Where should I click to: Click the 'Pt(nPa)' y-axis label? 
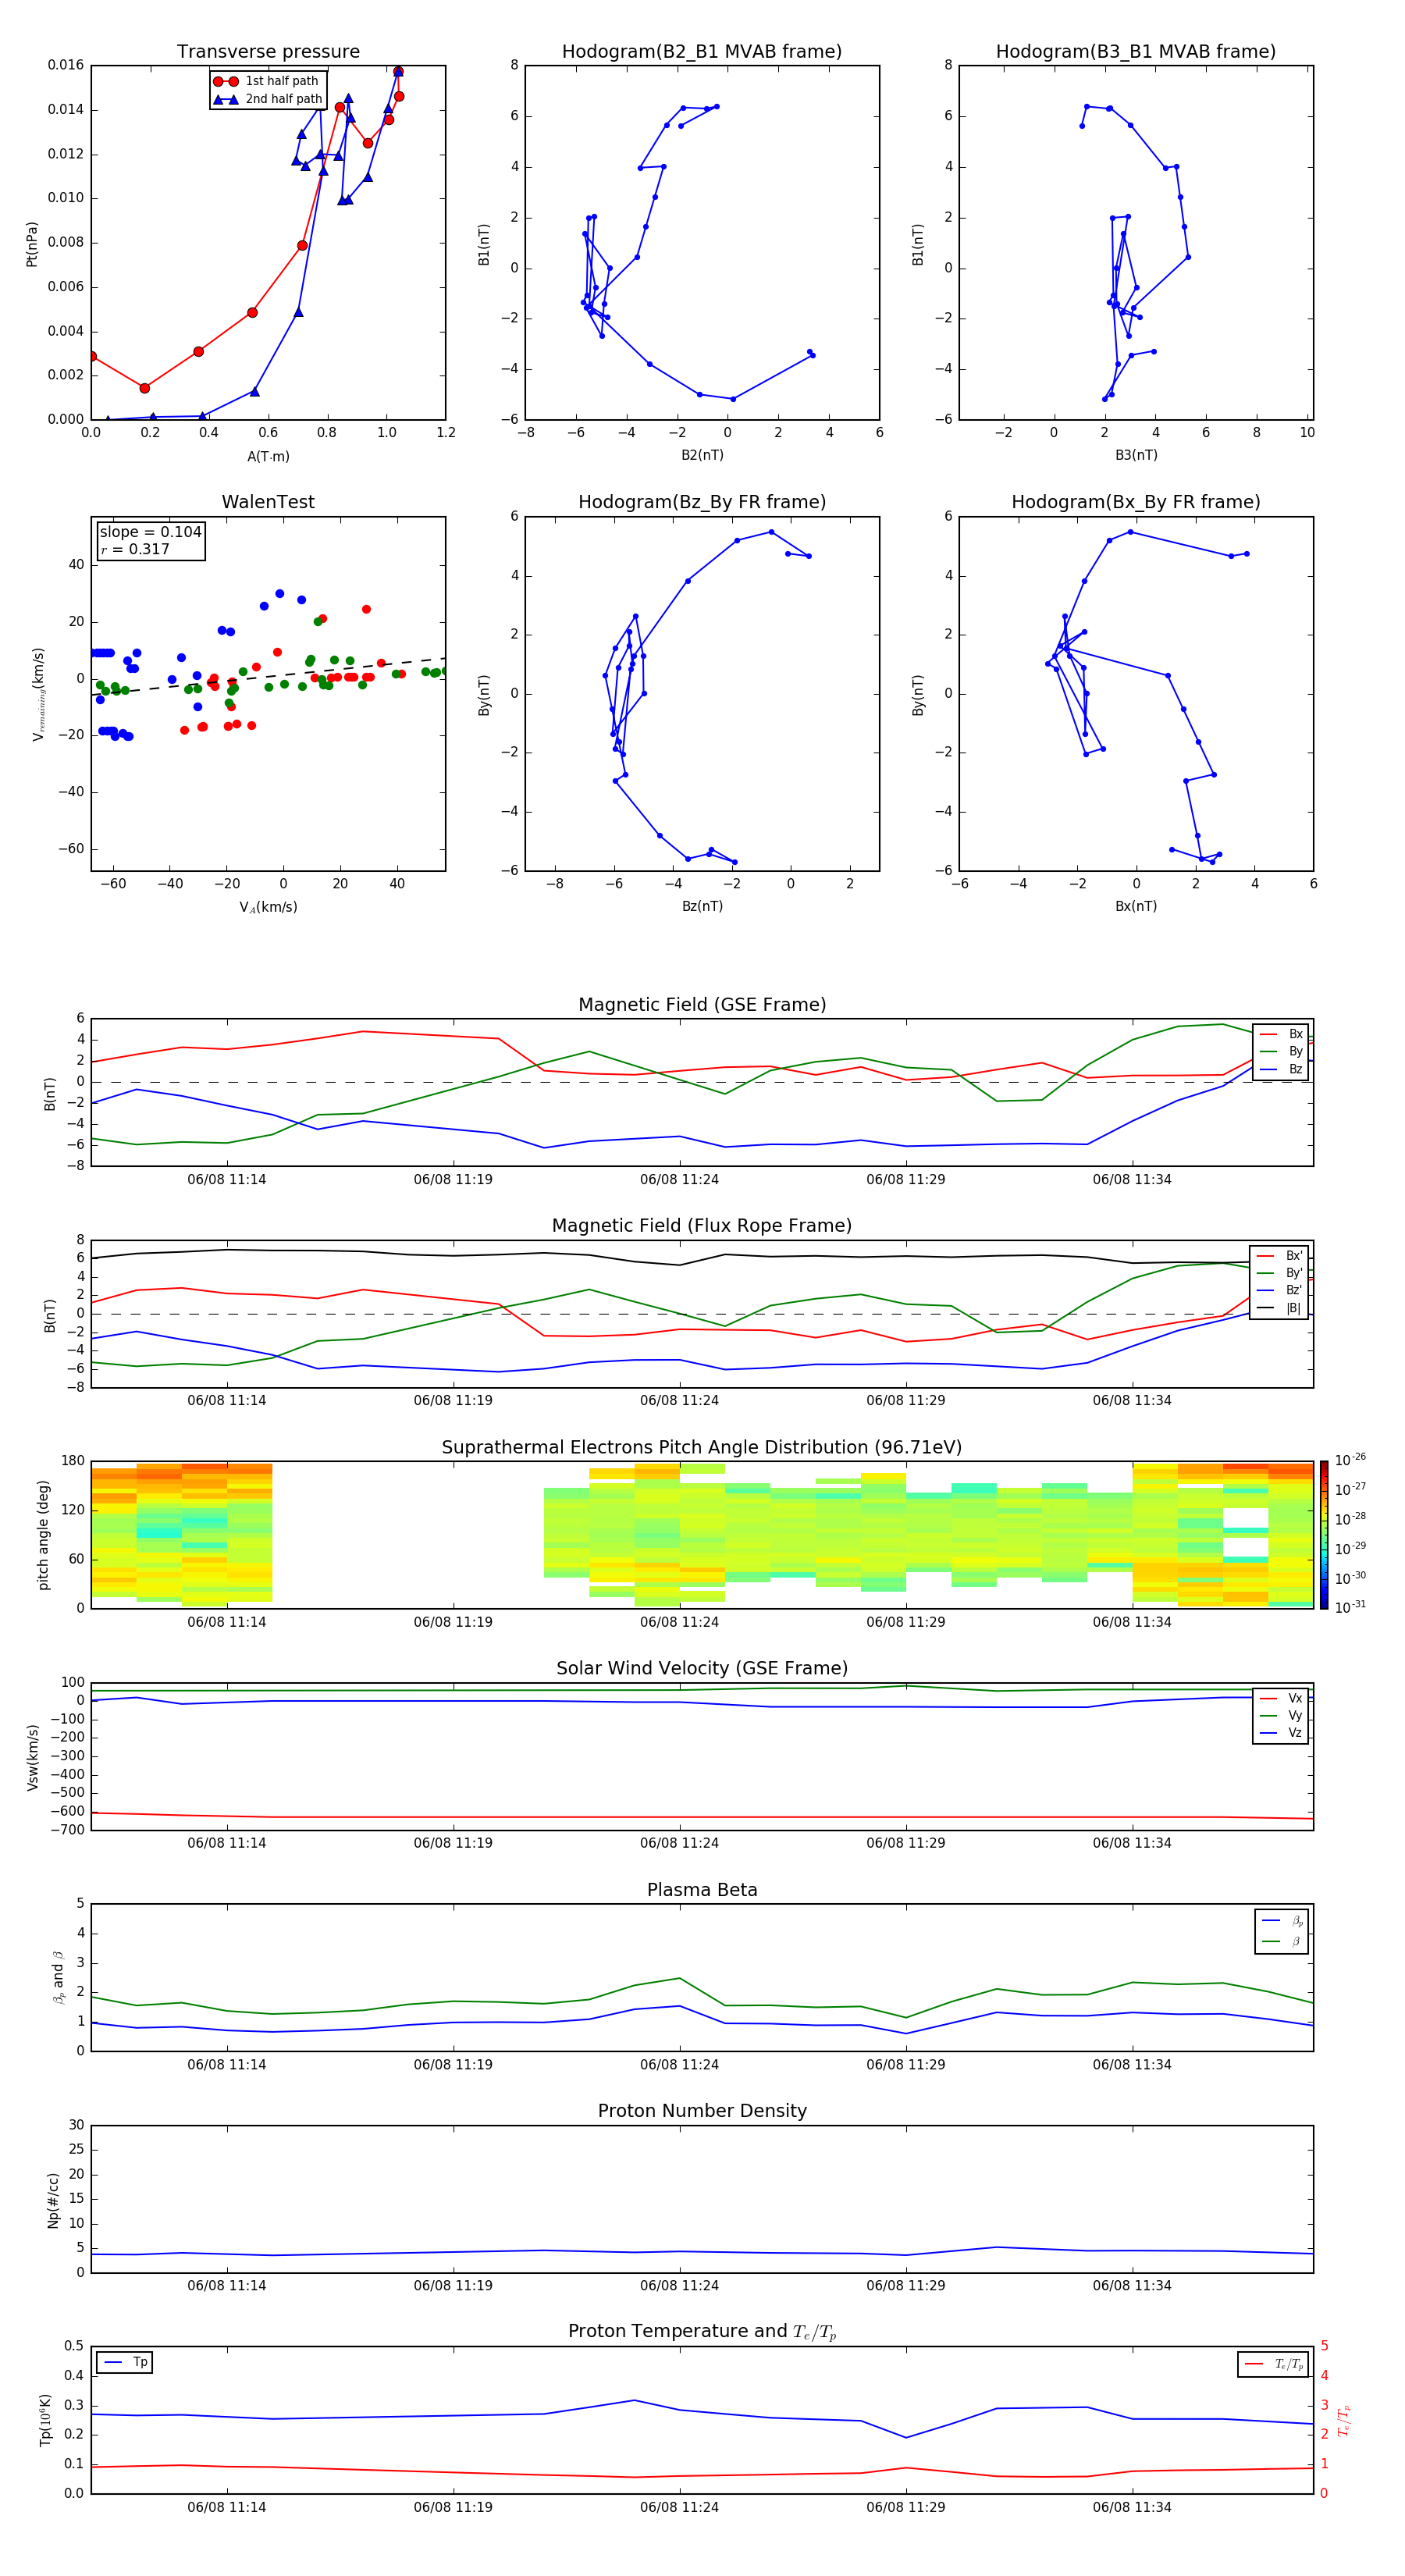click(32, 243)
